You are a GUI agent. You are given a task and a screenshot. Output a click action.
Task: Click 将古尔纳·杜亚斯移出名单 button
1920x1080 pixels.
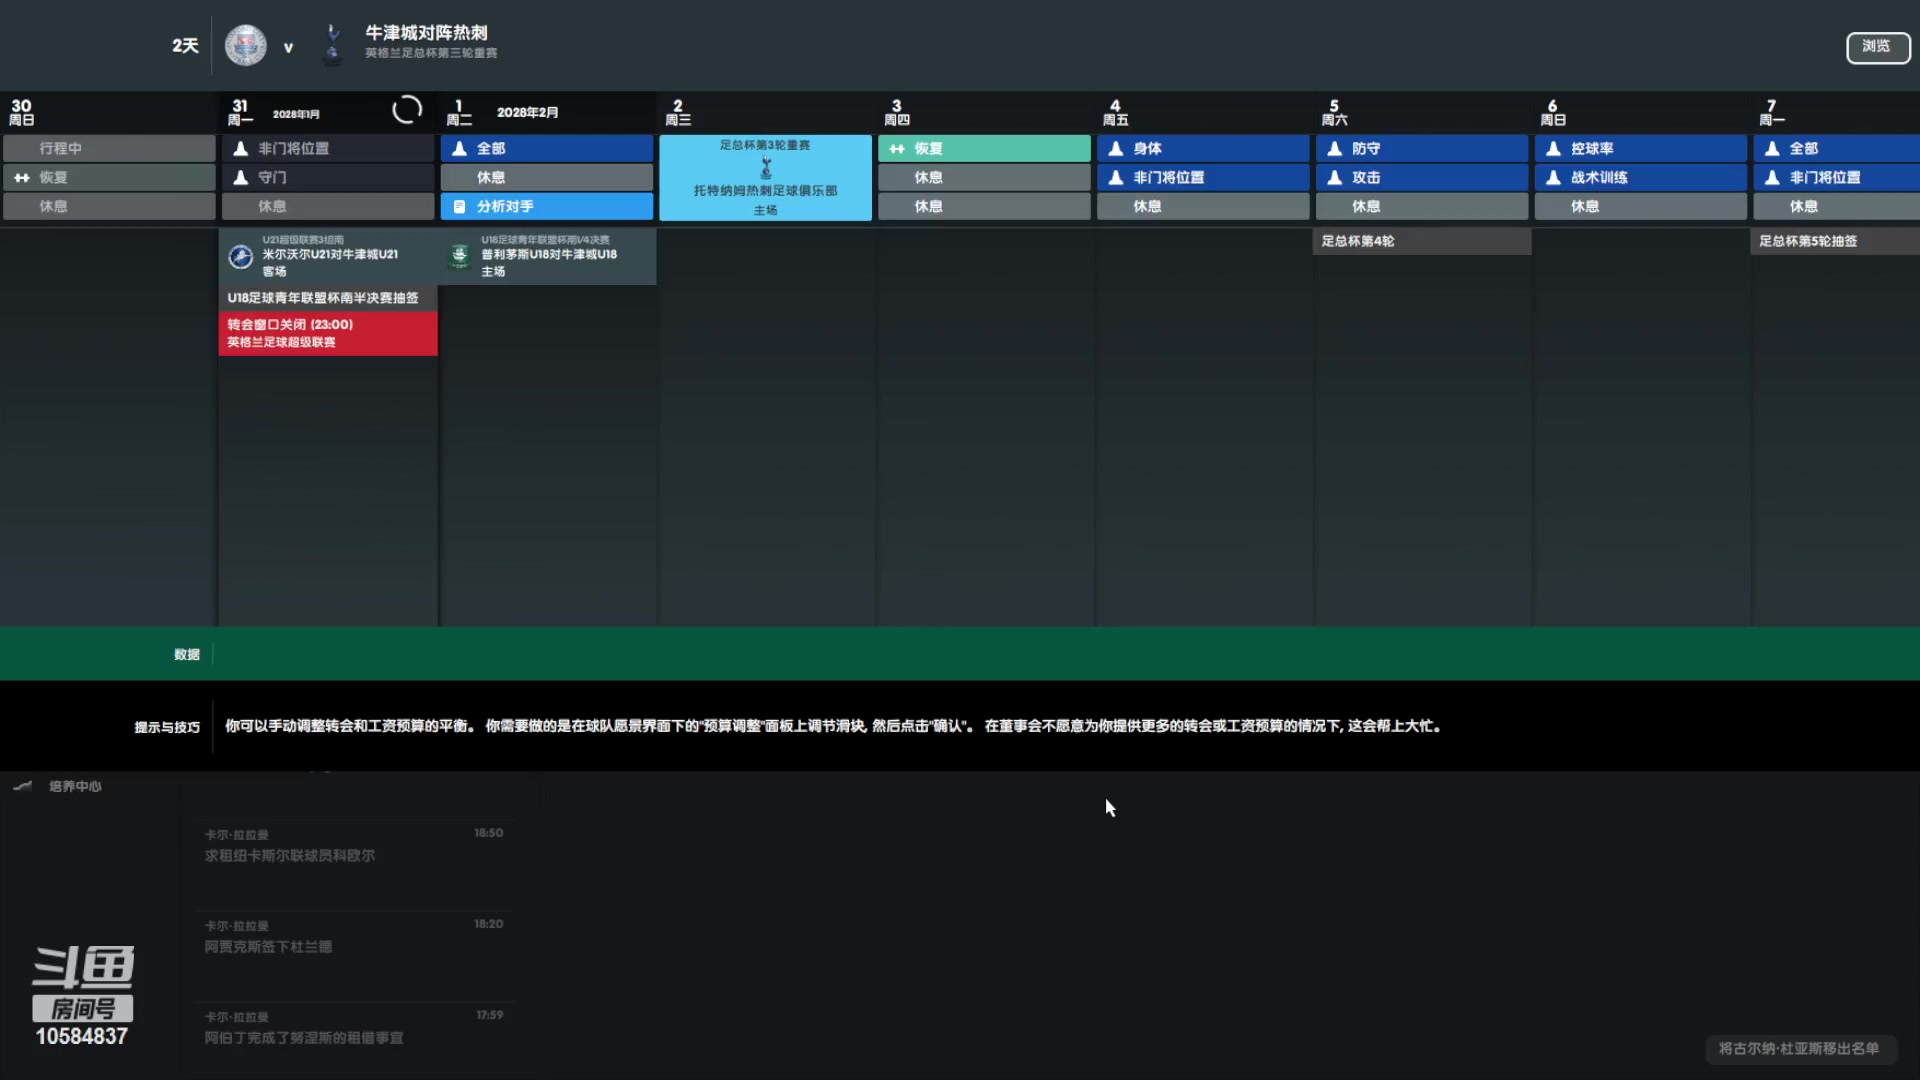[1799, 1048]
